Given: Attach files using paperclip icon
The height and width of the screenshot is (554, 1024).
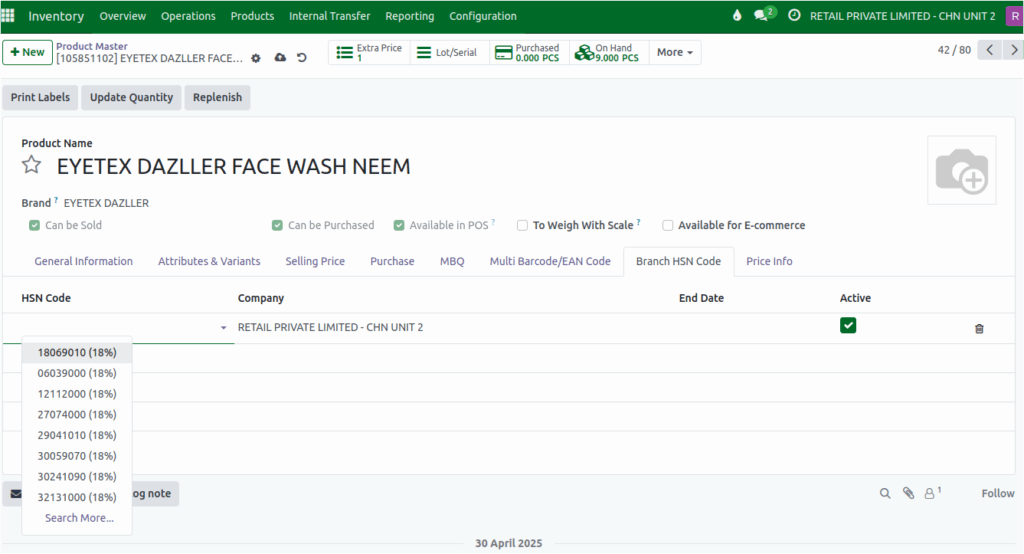Looking at the screenshot, I should (x=908, y=493).
